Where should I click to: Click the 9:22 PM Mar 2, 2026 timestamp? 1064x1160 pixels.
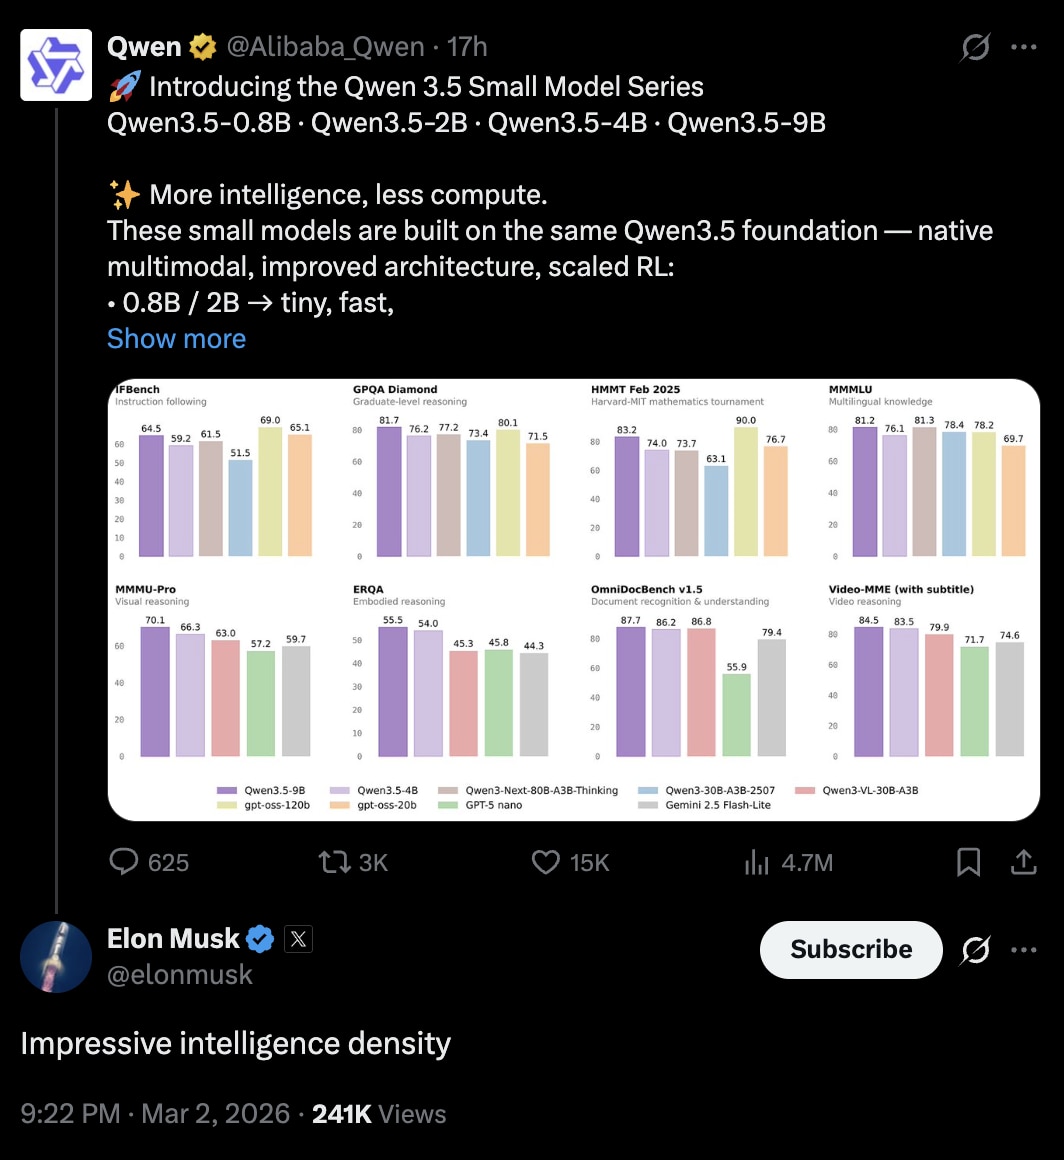click(x=155, y=1114)
